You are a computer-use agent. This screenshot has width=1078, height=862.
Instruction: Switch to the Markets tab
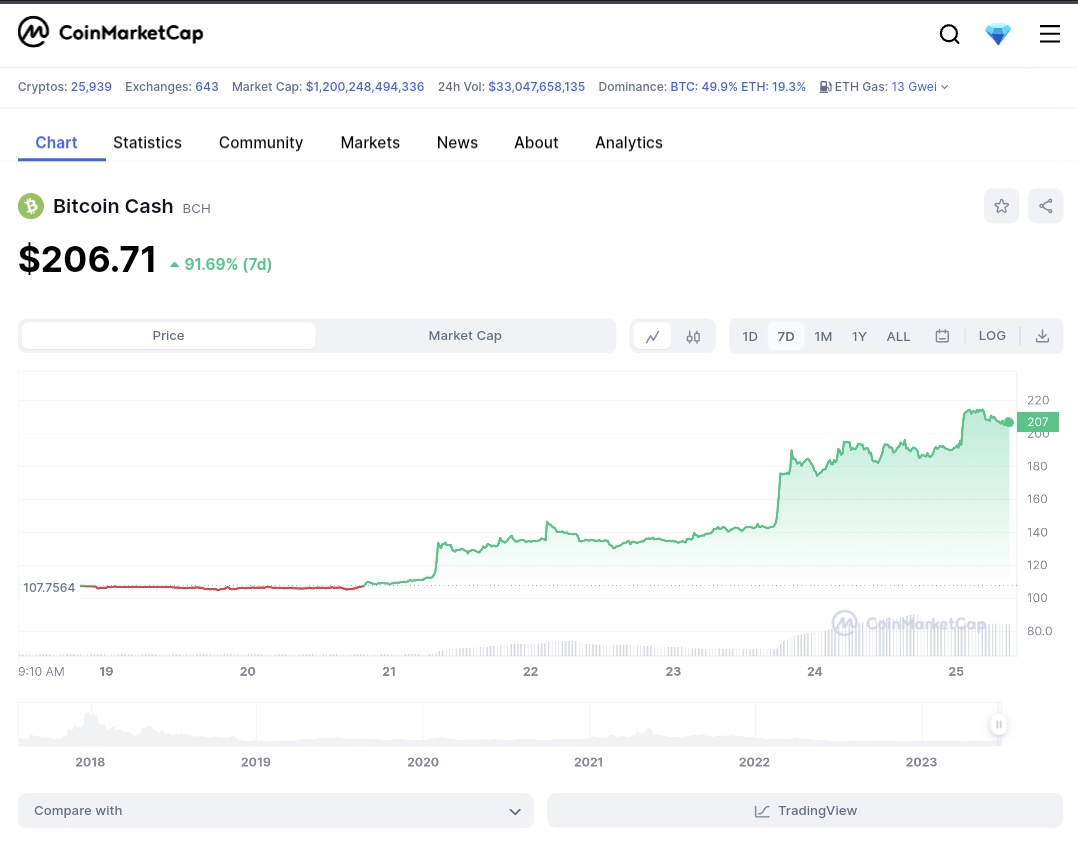(370, 142)
